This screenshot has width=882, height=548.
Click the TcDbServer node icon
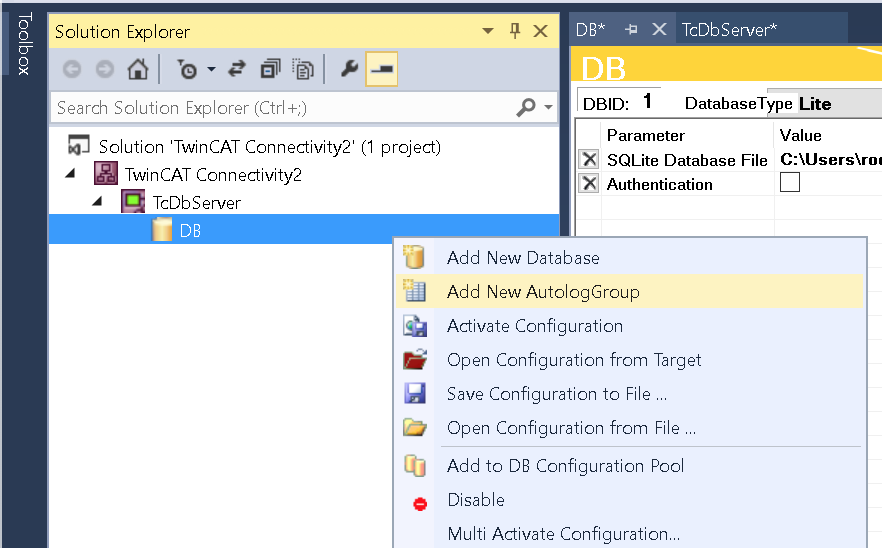click(x=133, y=201)
